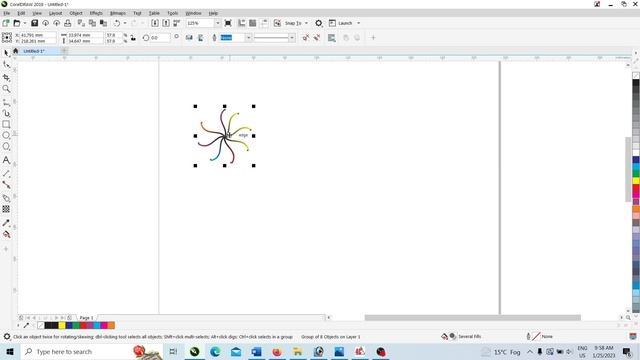Click the Full-screen preview icon
Viewport: 640px width, 360px height.
click(228, 23)
